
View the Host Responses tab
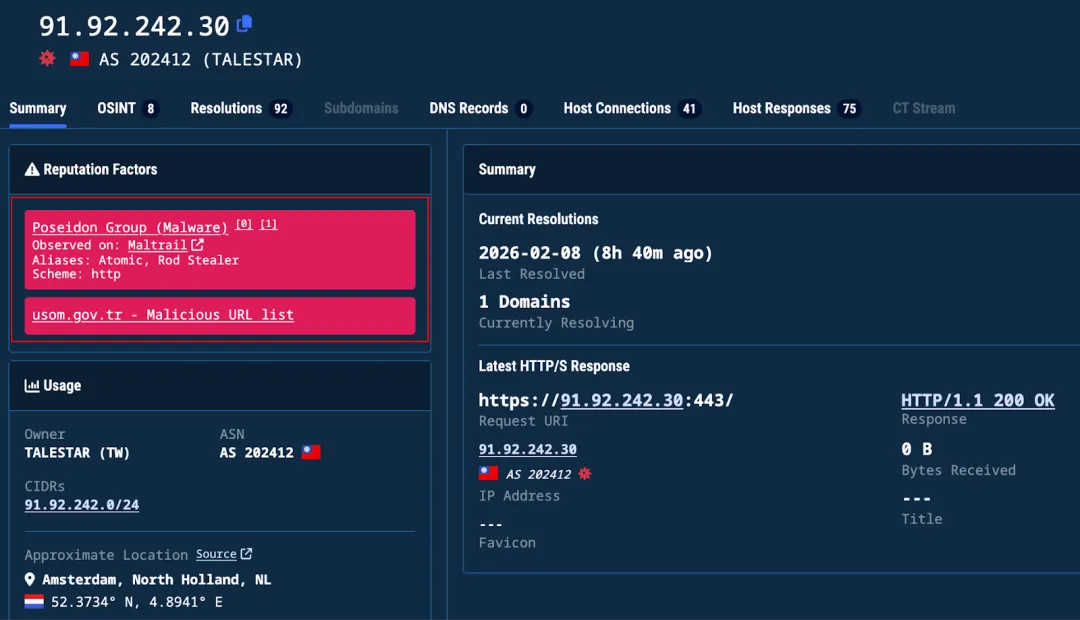click(782, 108)
